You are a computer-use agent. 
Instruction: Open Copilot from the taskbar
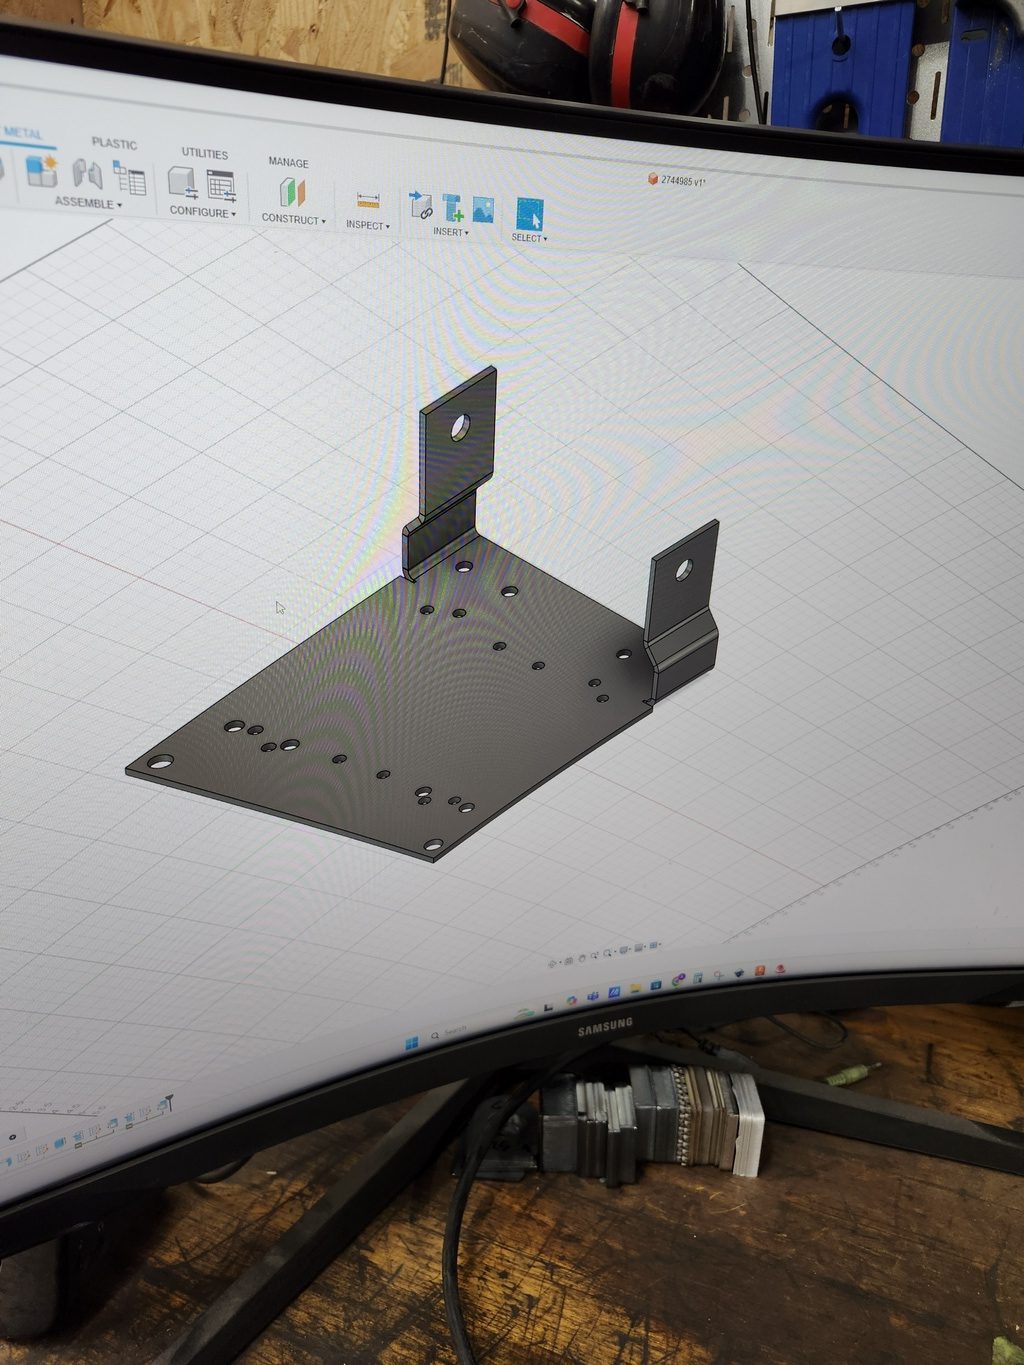click(571, 1000)
